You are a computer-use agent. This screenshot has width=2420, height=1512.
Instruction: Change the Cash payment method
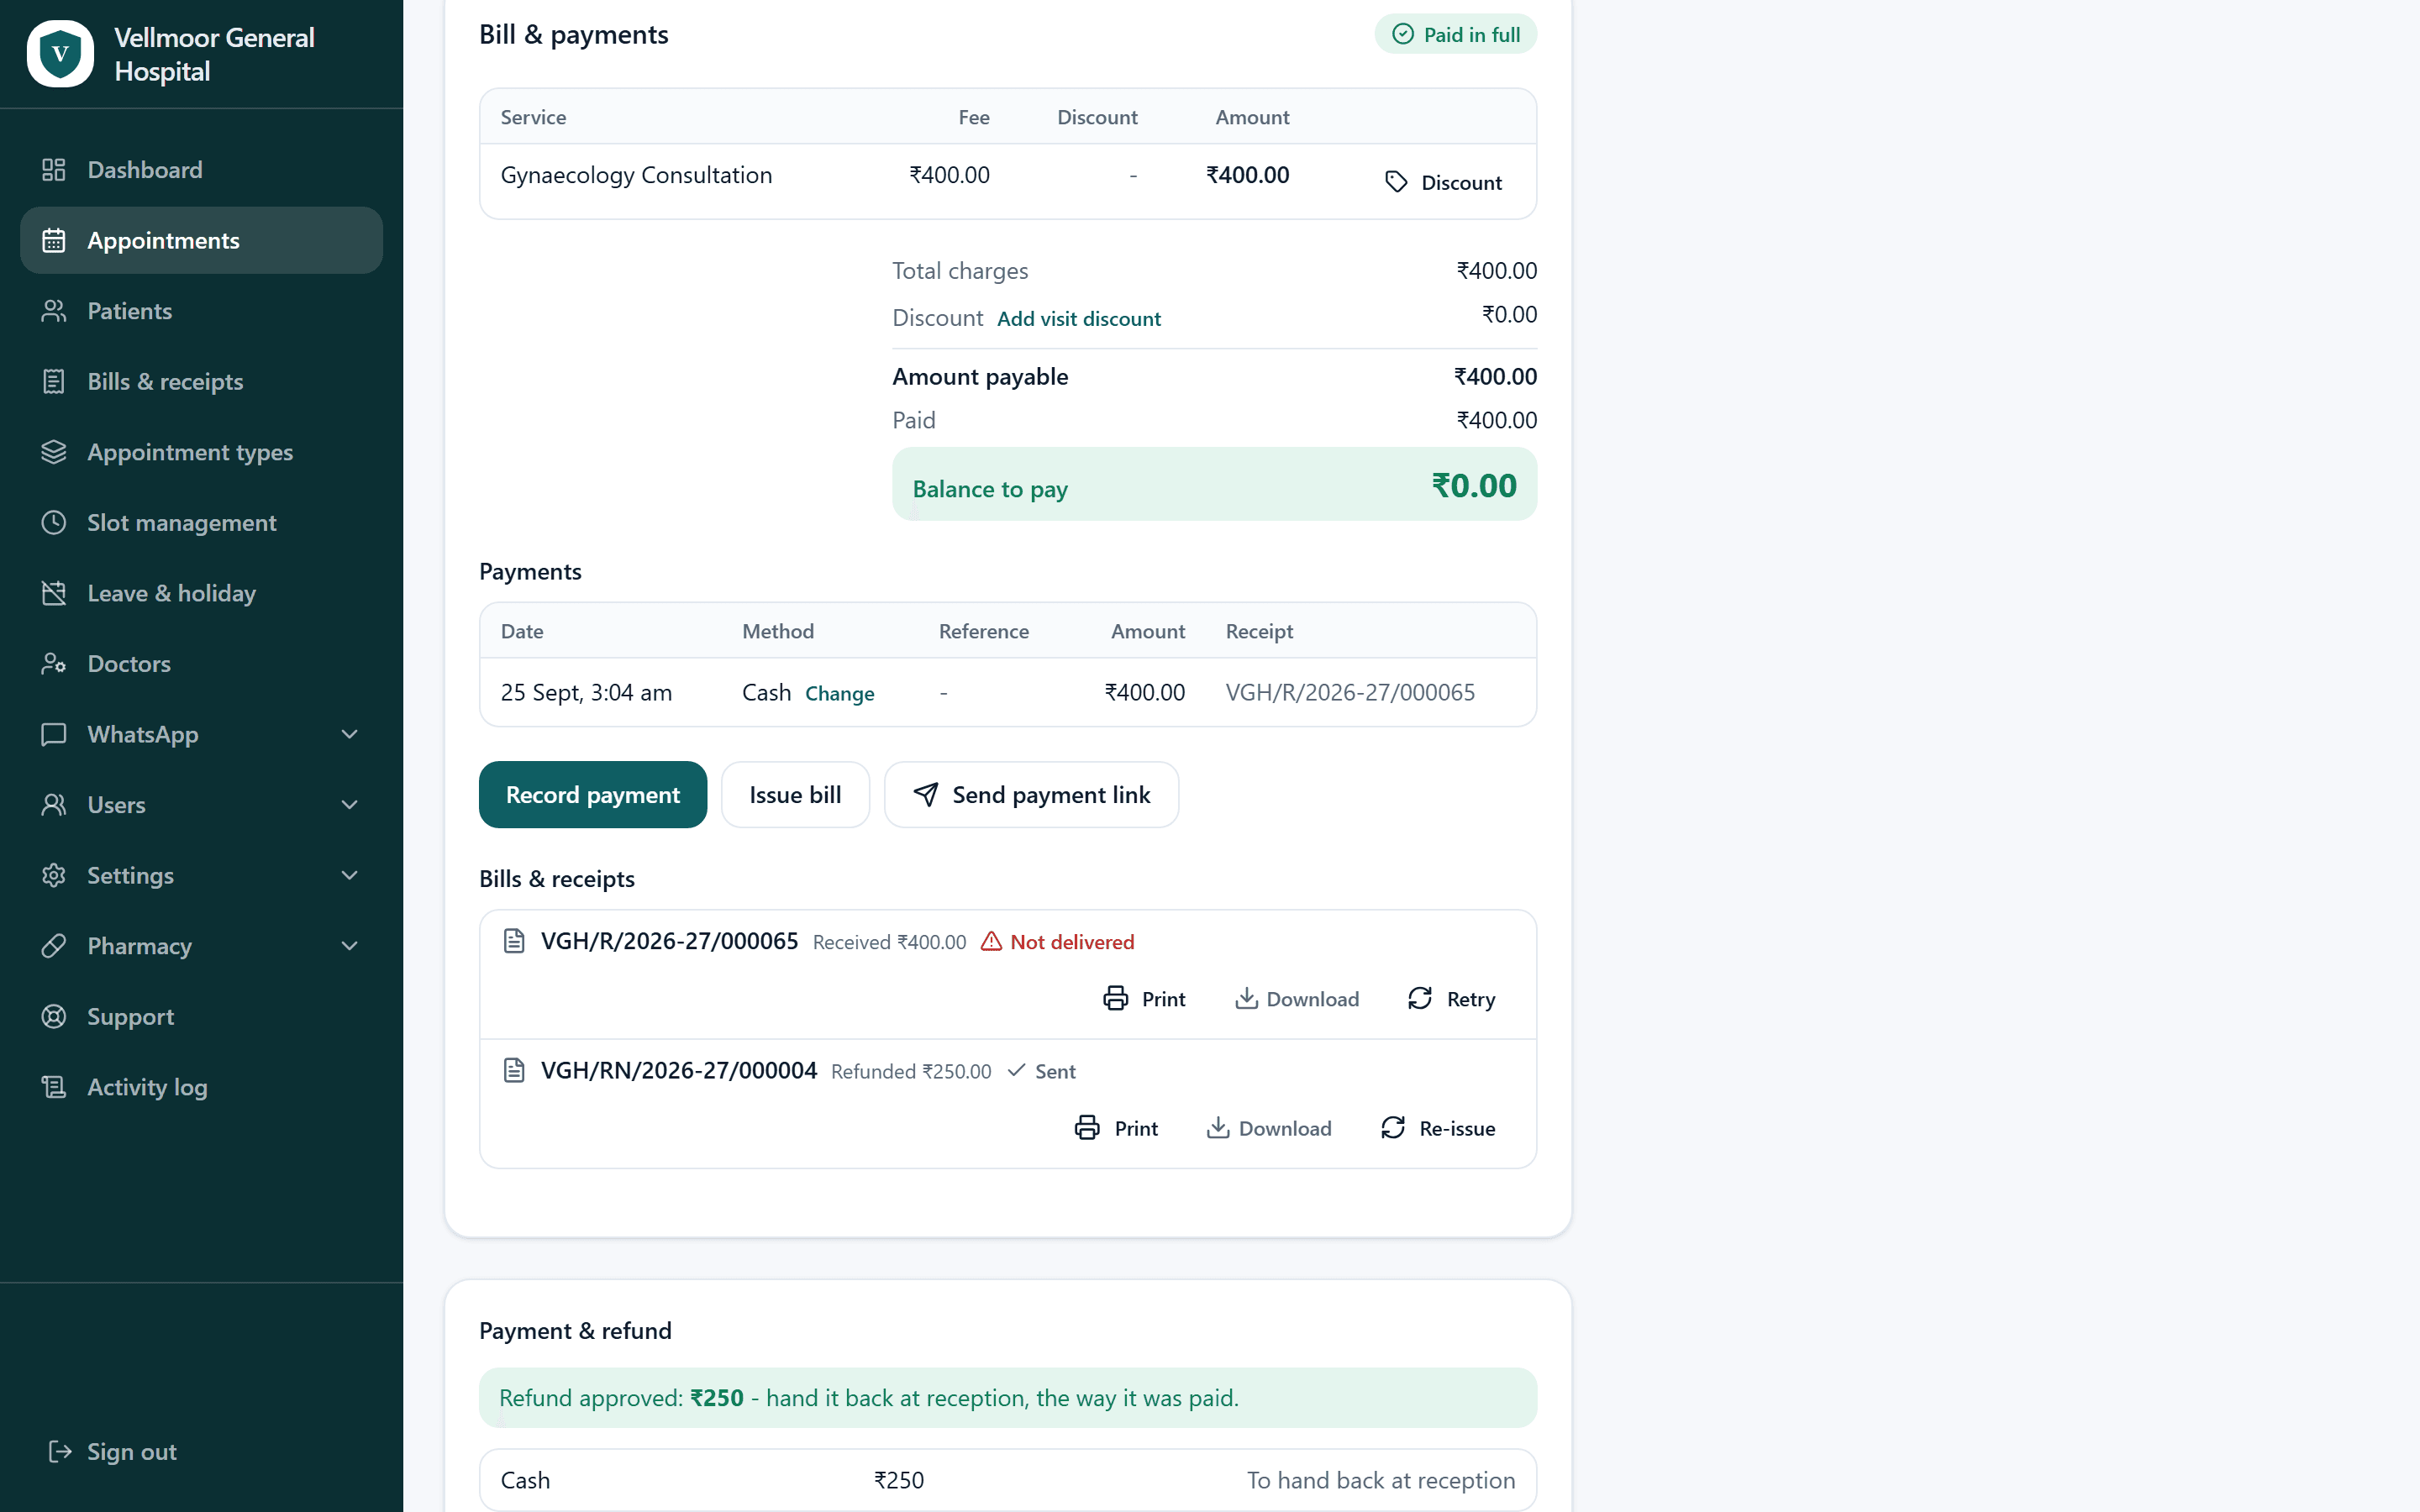point(839,693)
